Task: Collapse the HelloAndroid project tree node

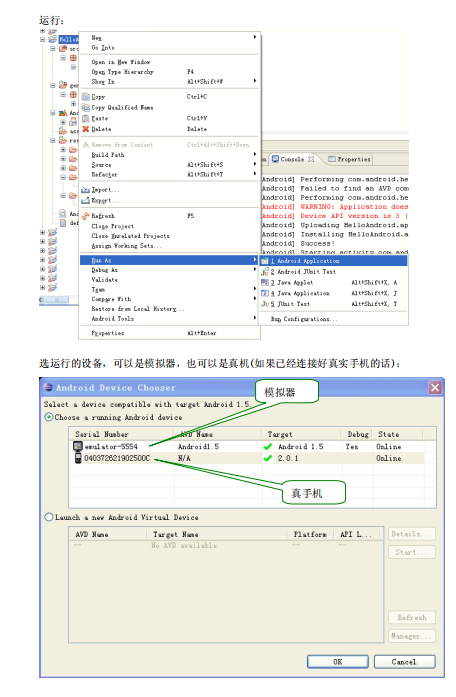Action: (43, 40)
